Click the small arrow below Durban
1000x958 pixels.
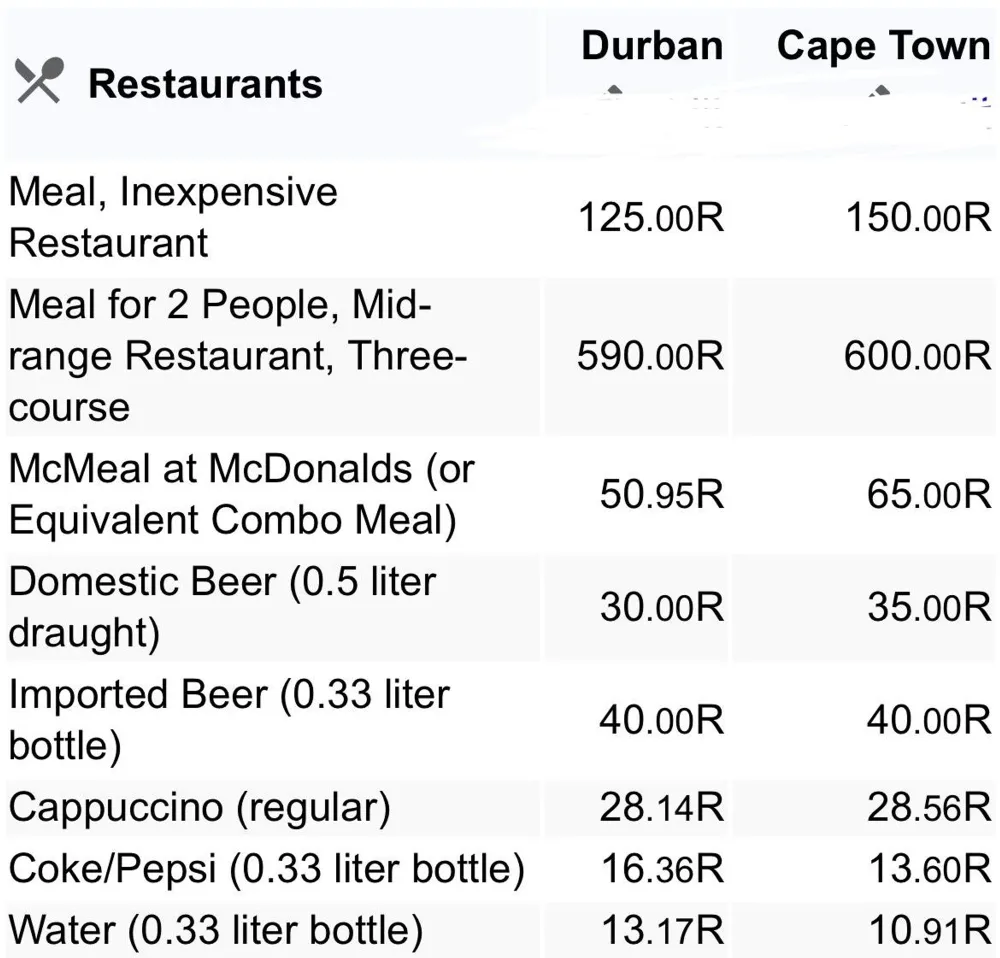(x=615, y=90)
